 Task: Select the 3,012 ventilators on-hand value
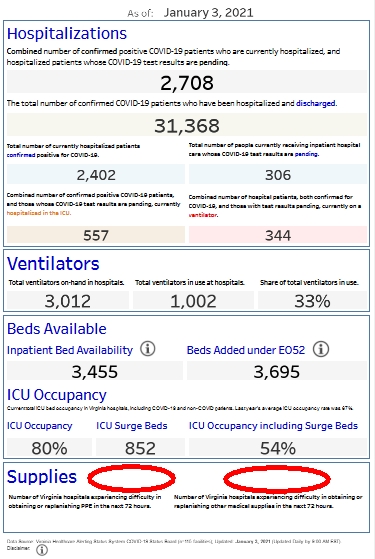click(68, 301)
